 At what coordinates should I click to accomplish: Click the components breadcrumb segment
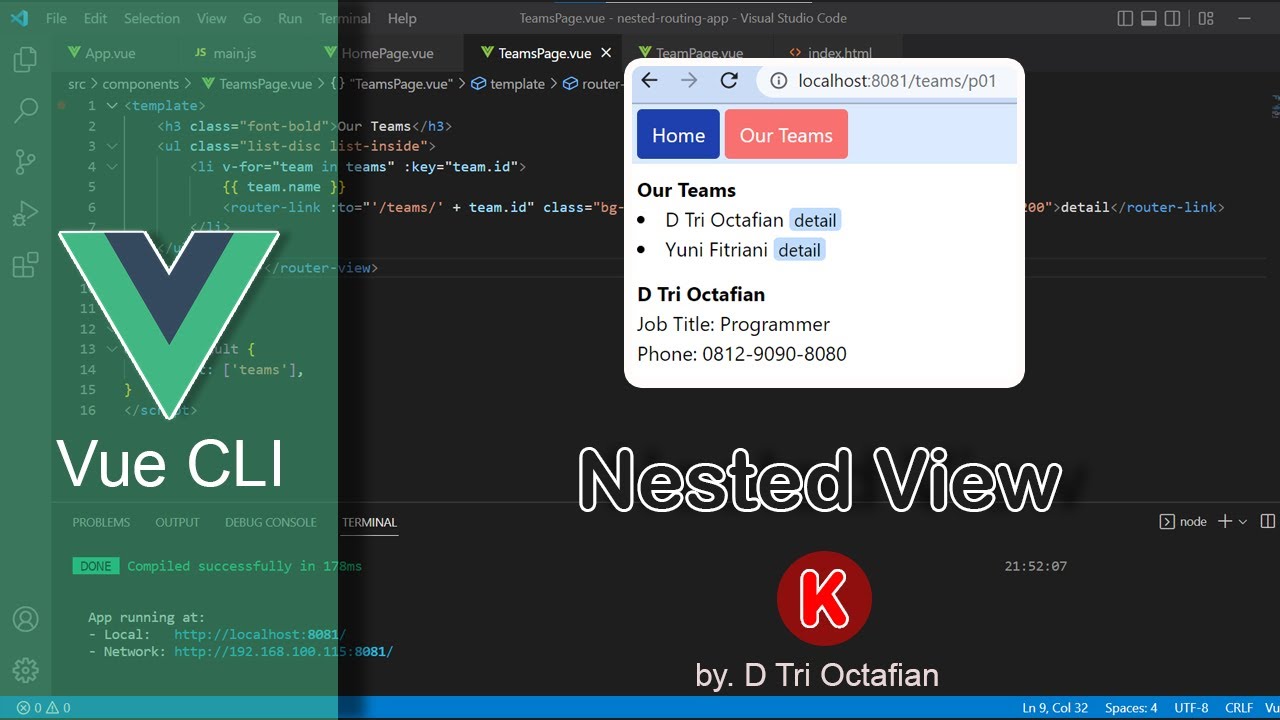coord(140,84)
